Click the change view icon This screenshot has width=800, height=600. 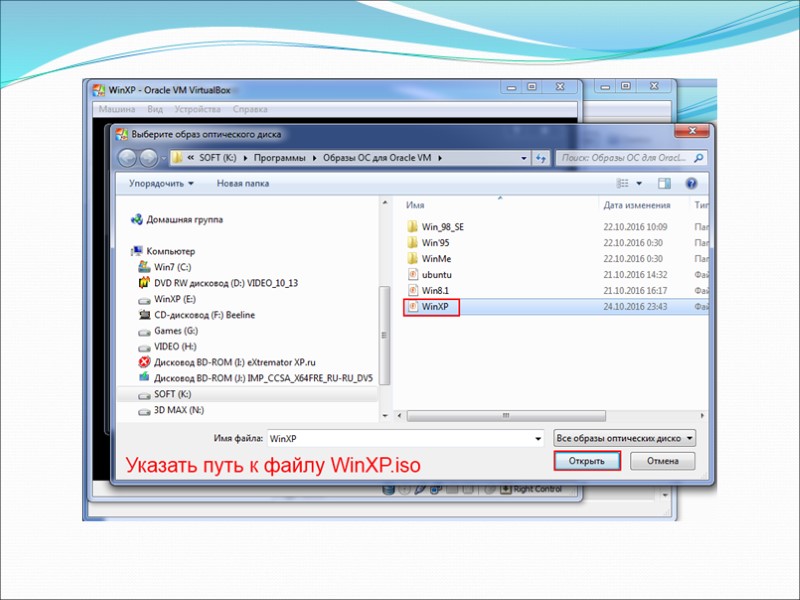[x=622, y=183]
